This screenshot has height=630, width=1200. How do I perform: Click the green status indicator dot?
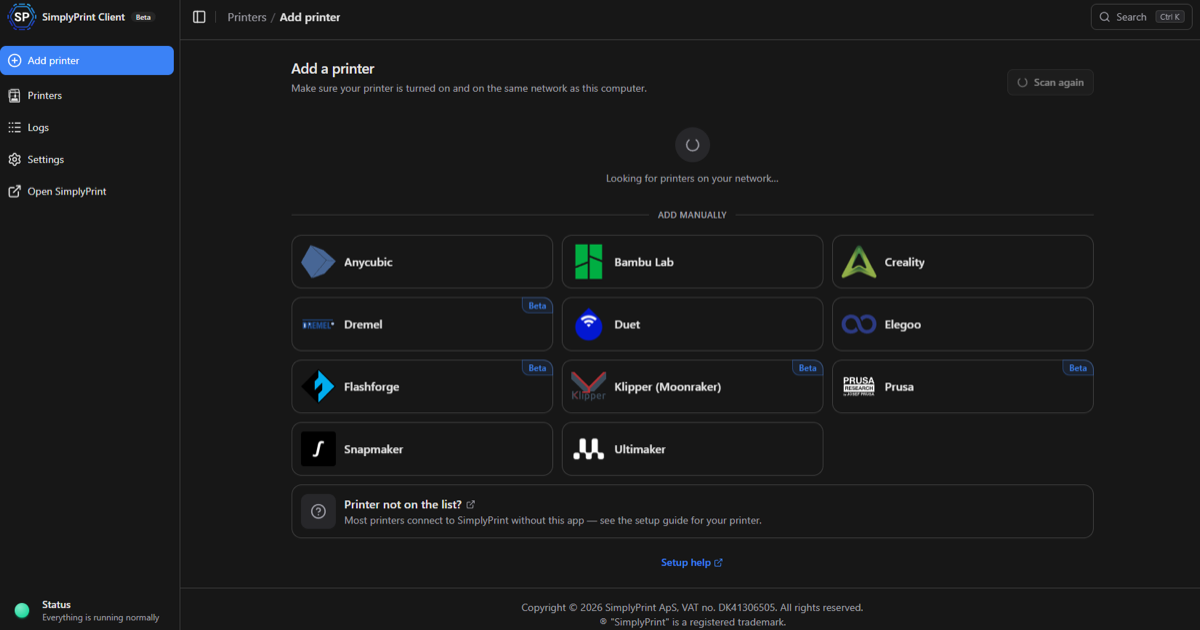(22, 610)
